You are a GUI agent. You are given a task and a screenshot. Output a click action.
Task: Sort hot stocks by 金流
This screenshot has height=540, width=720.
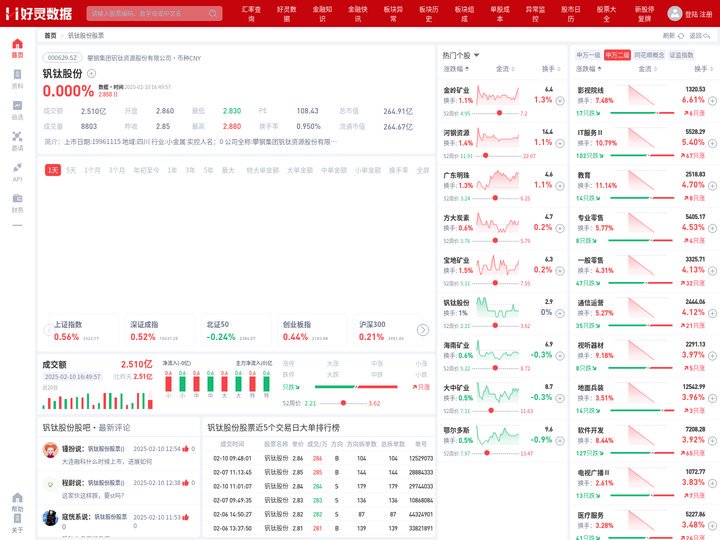[x=505, y=69]
